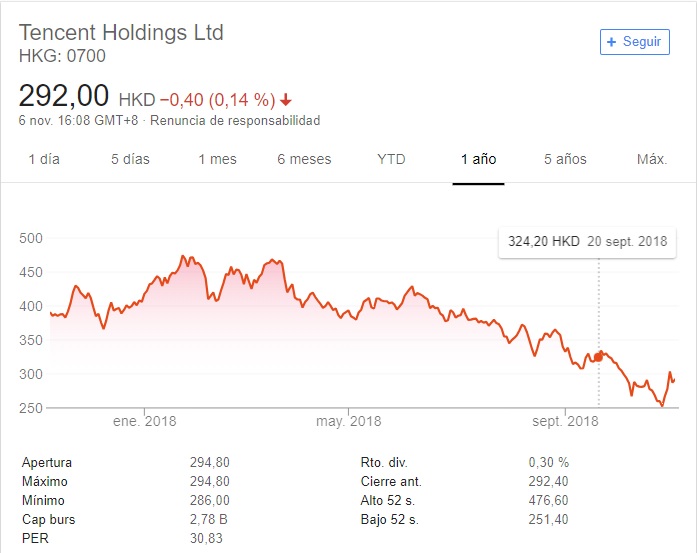
Task: Click the red data point marker on chart
Action: pos(599,356)
